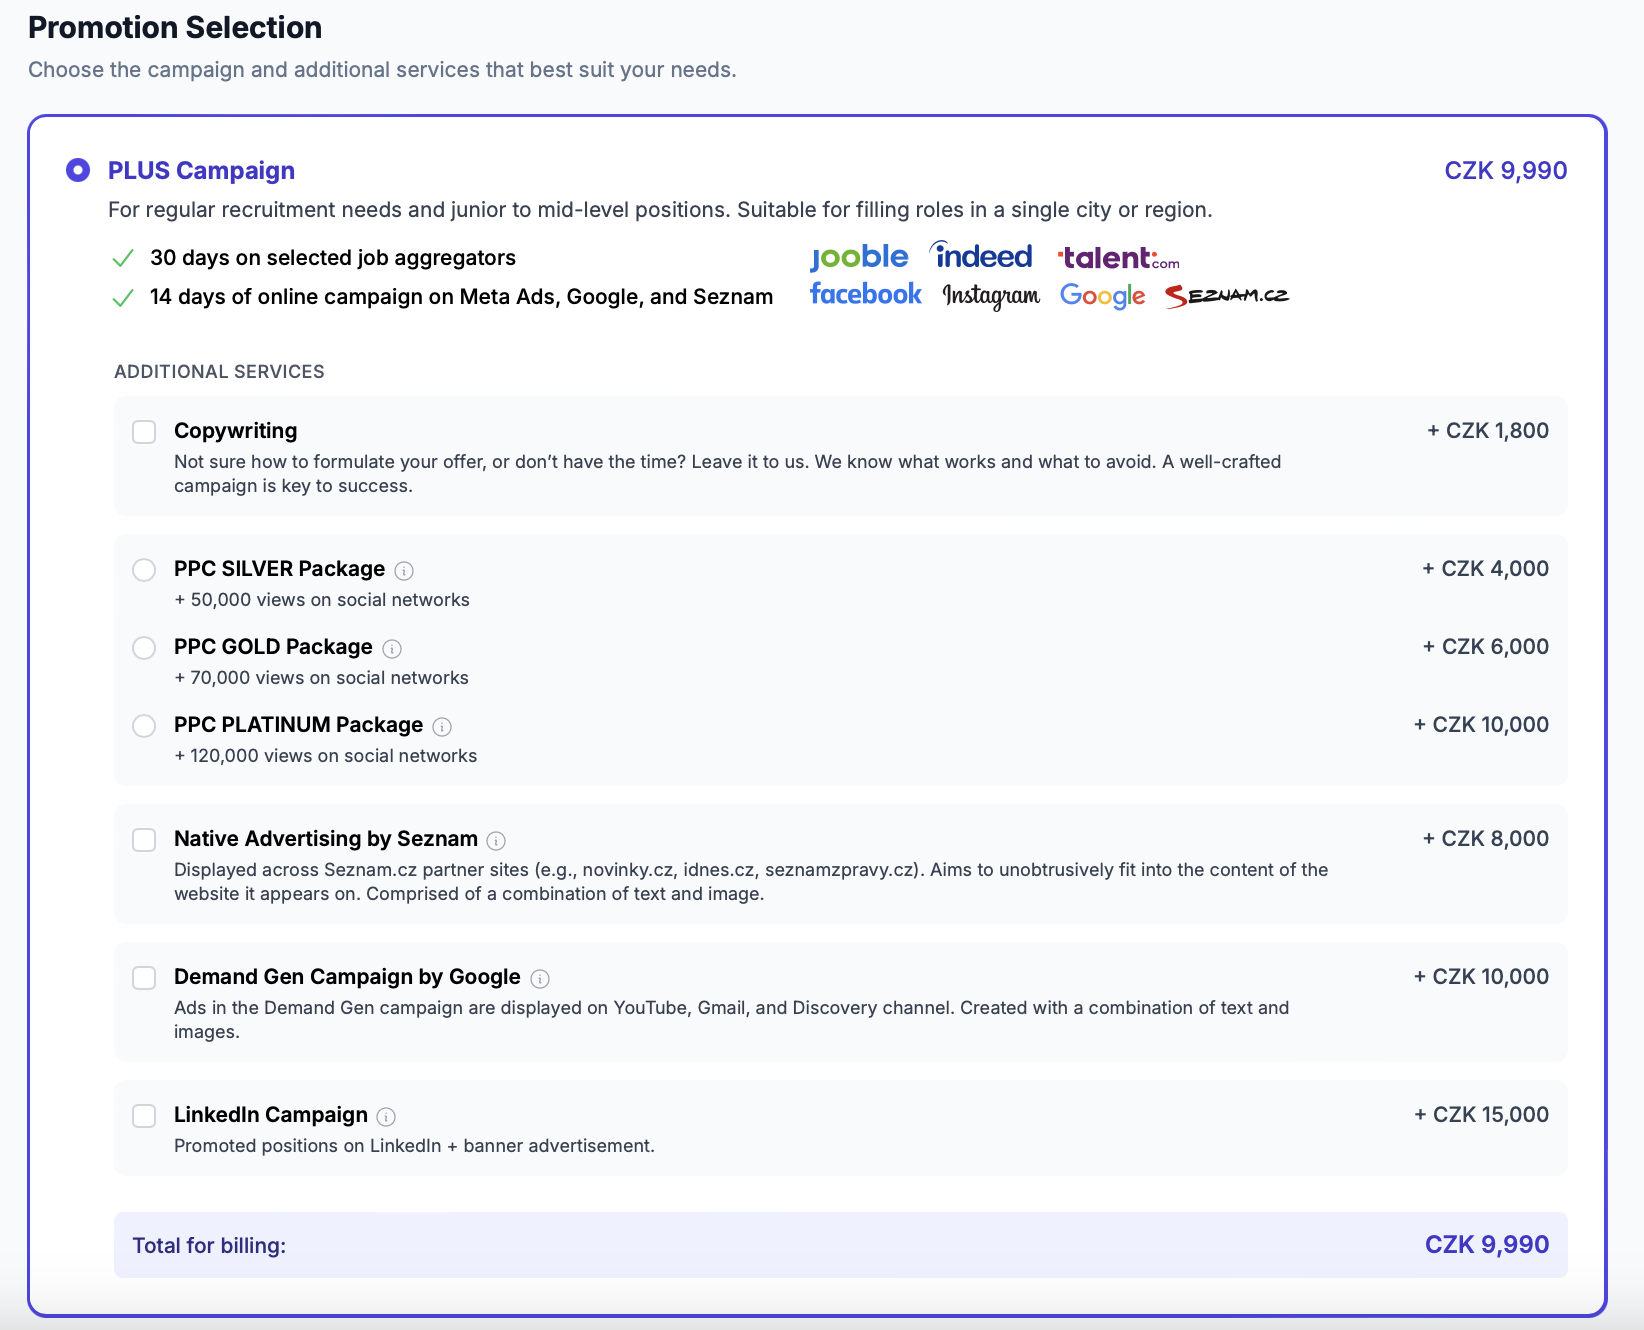Image resolution: width=1644 pixels, height=1330 pixels.
Task: Click the Jooble logo
Action: 859,258
